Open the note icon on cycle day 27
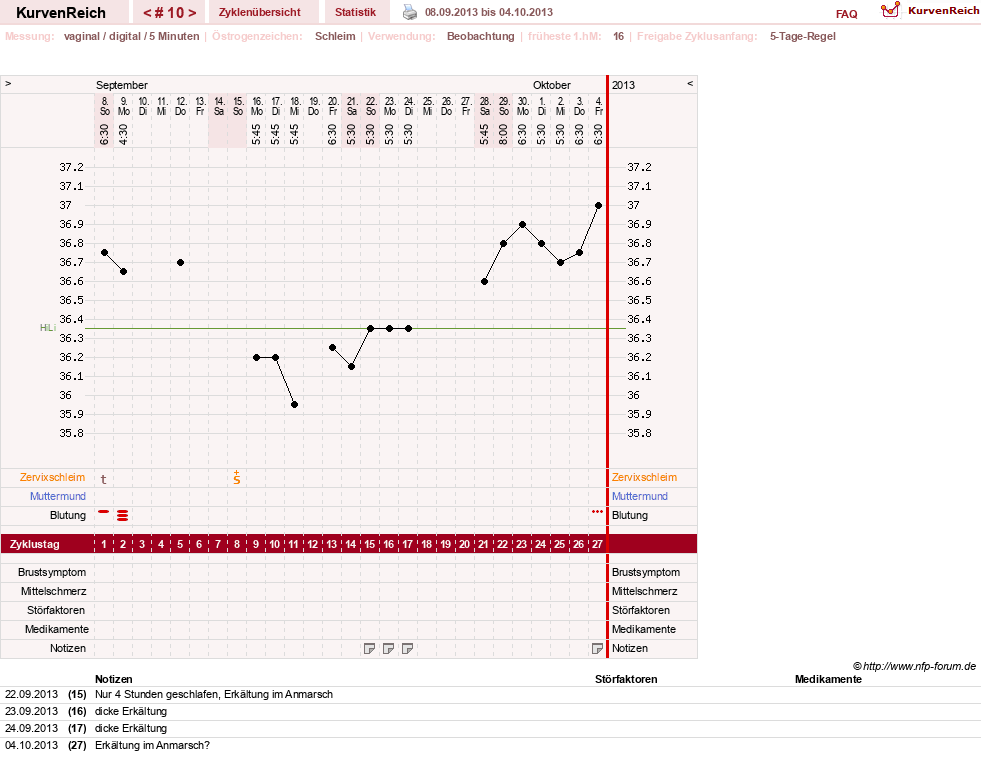 pos(597,649)
